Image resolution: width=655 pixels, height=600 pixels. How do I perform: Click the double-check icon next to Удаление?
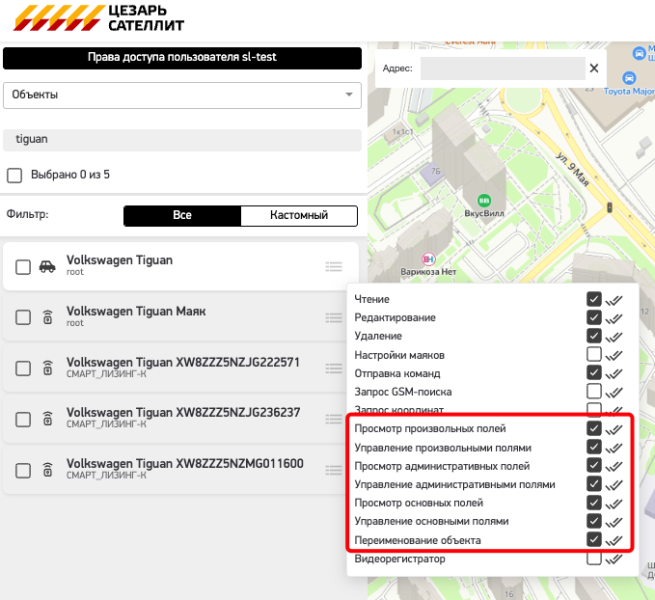point(614,336)
